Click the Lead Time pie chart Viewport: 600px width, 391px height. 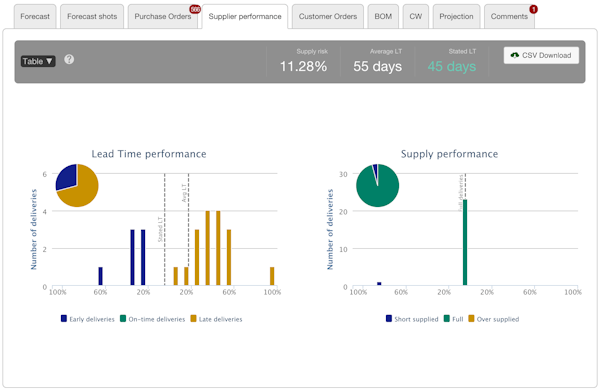[77, 186]
